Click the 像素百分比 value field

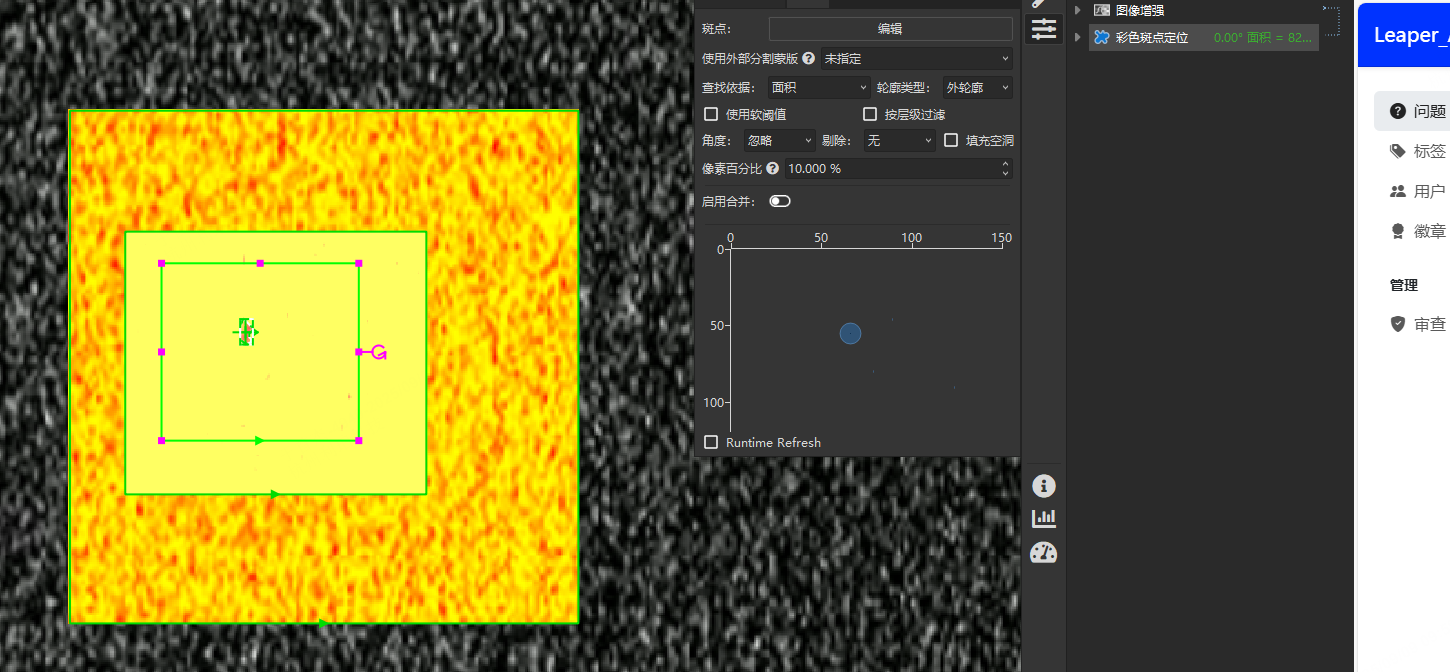890,168
